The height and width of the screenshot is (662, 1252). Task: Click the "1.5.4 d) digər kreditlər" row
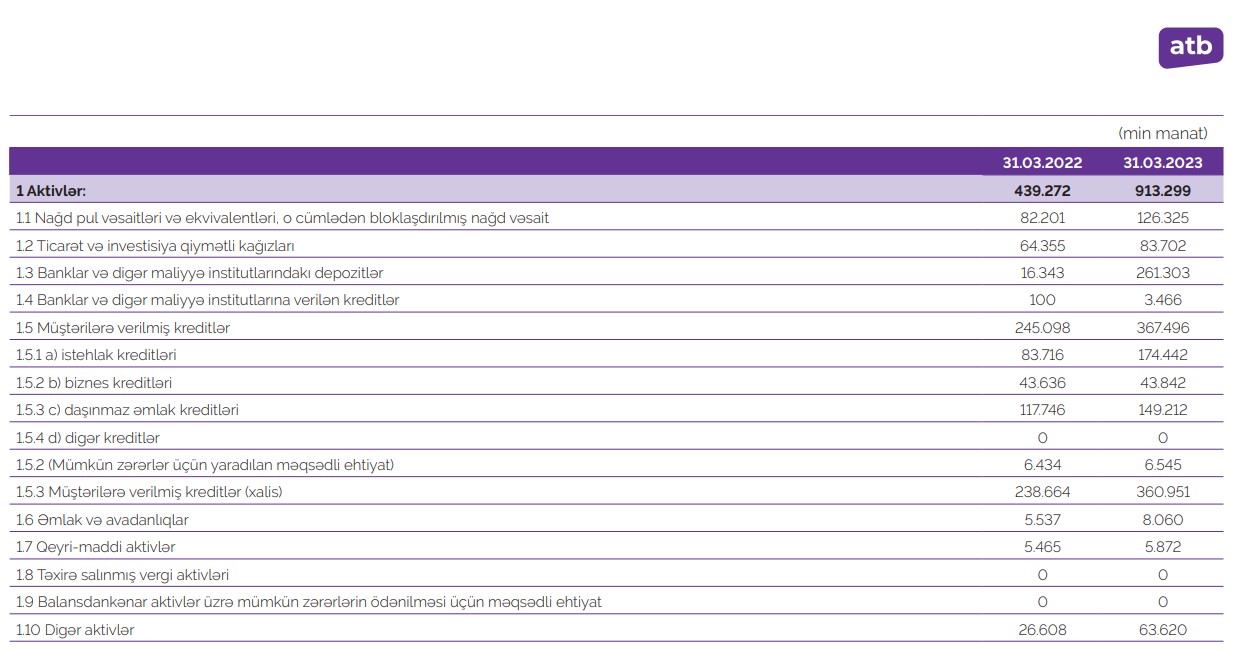point(88,438)
